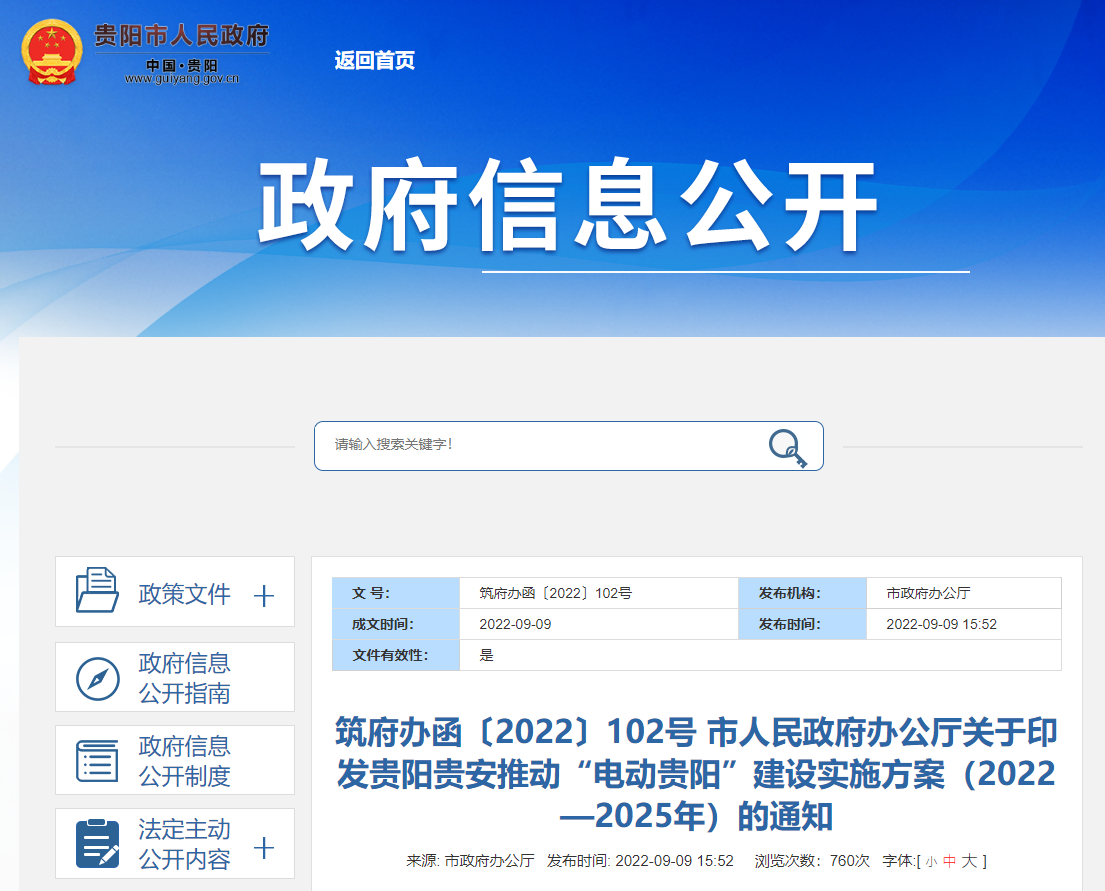Click 贵阳市人民政府 site title
This screenshot has height=891, width=1105.
coord(182,35)
